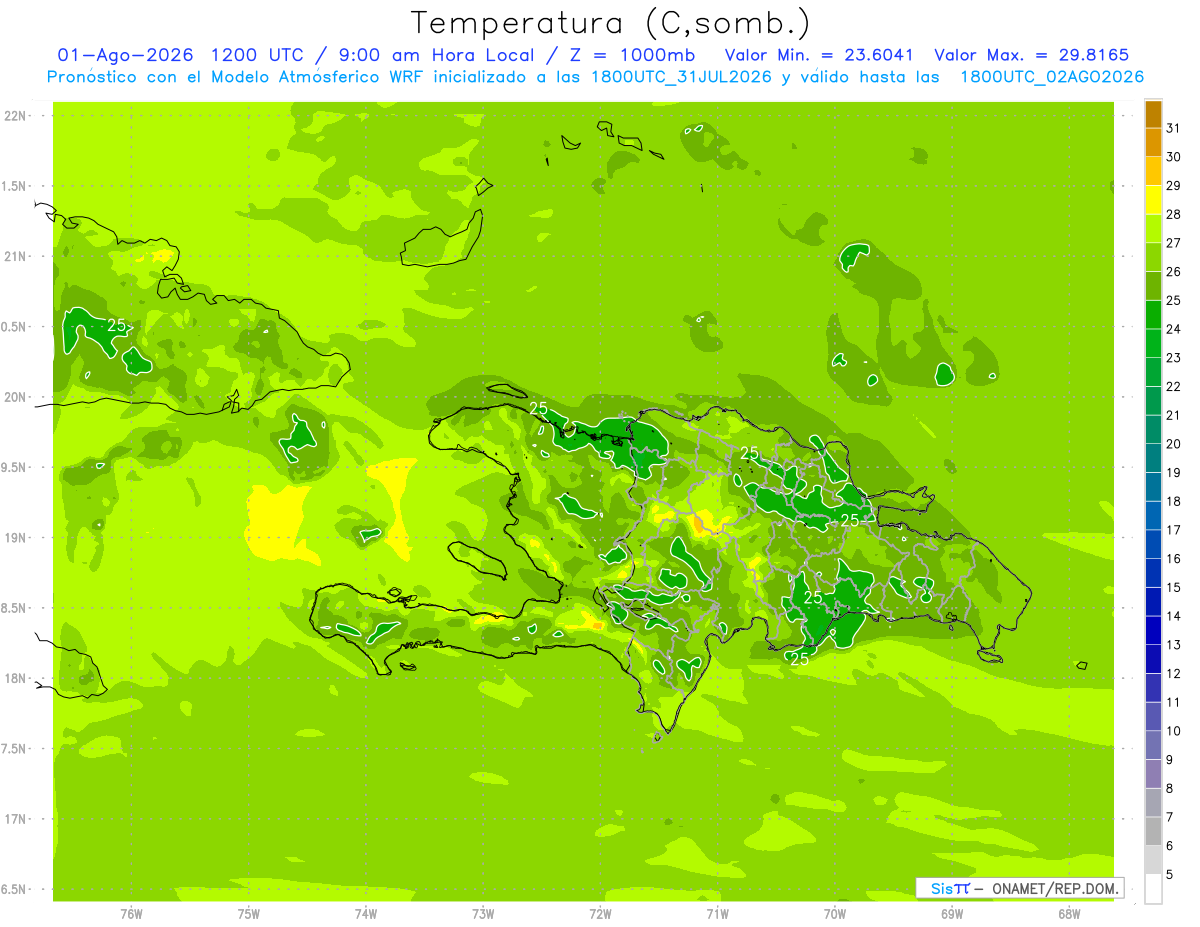
Task: Click the white legend swatch below 5
Action: tap(1153, 889)
